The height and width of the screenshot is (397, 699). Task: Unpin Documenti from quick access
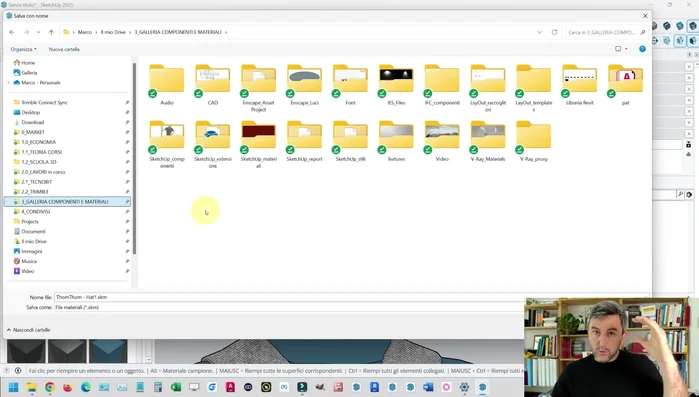click(127, 232)
